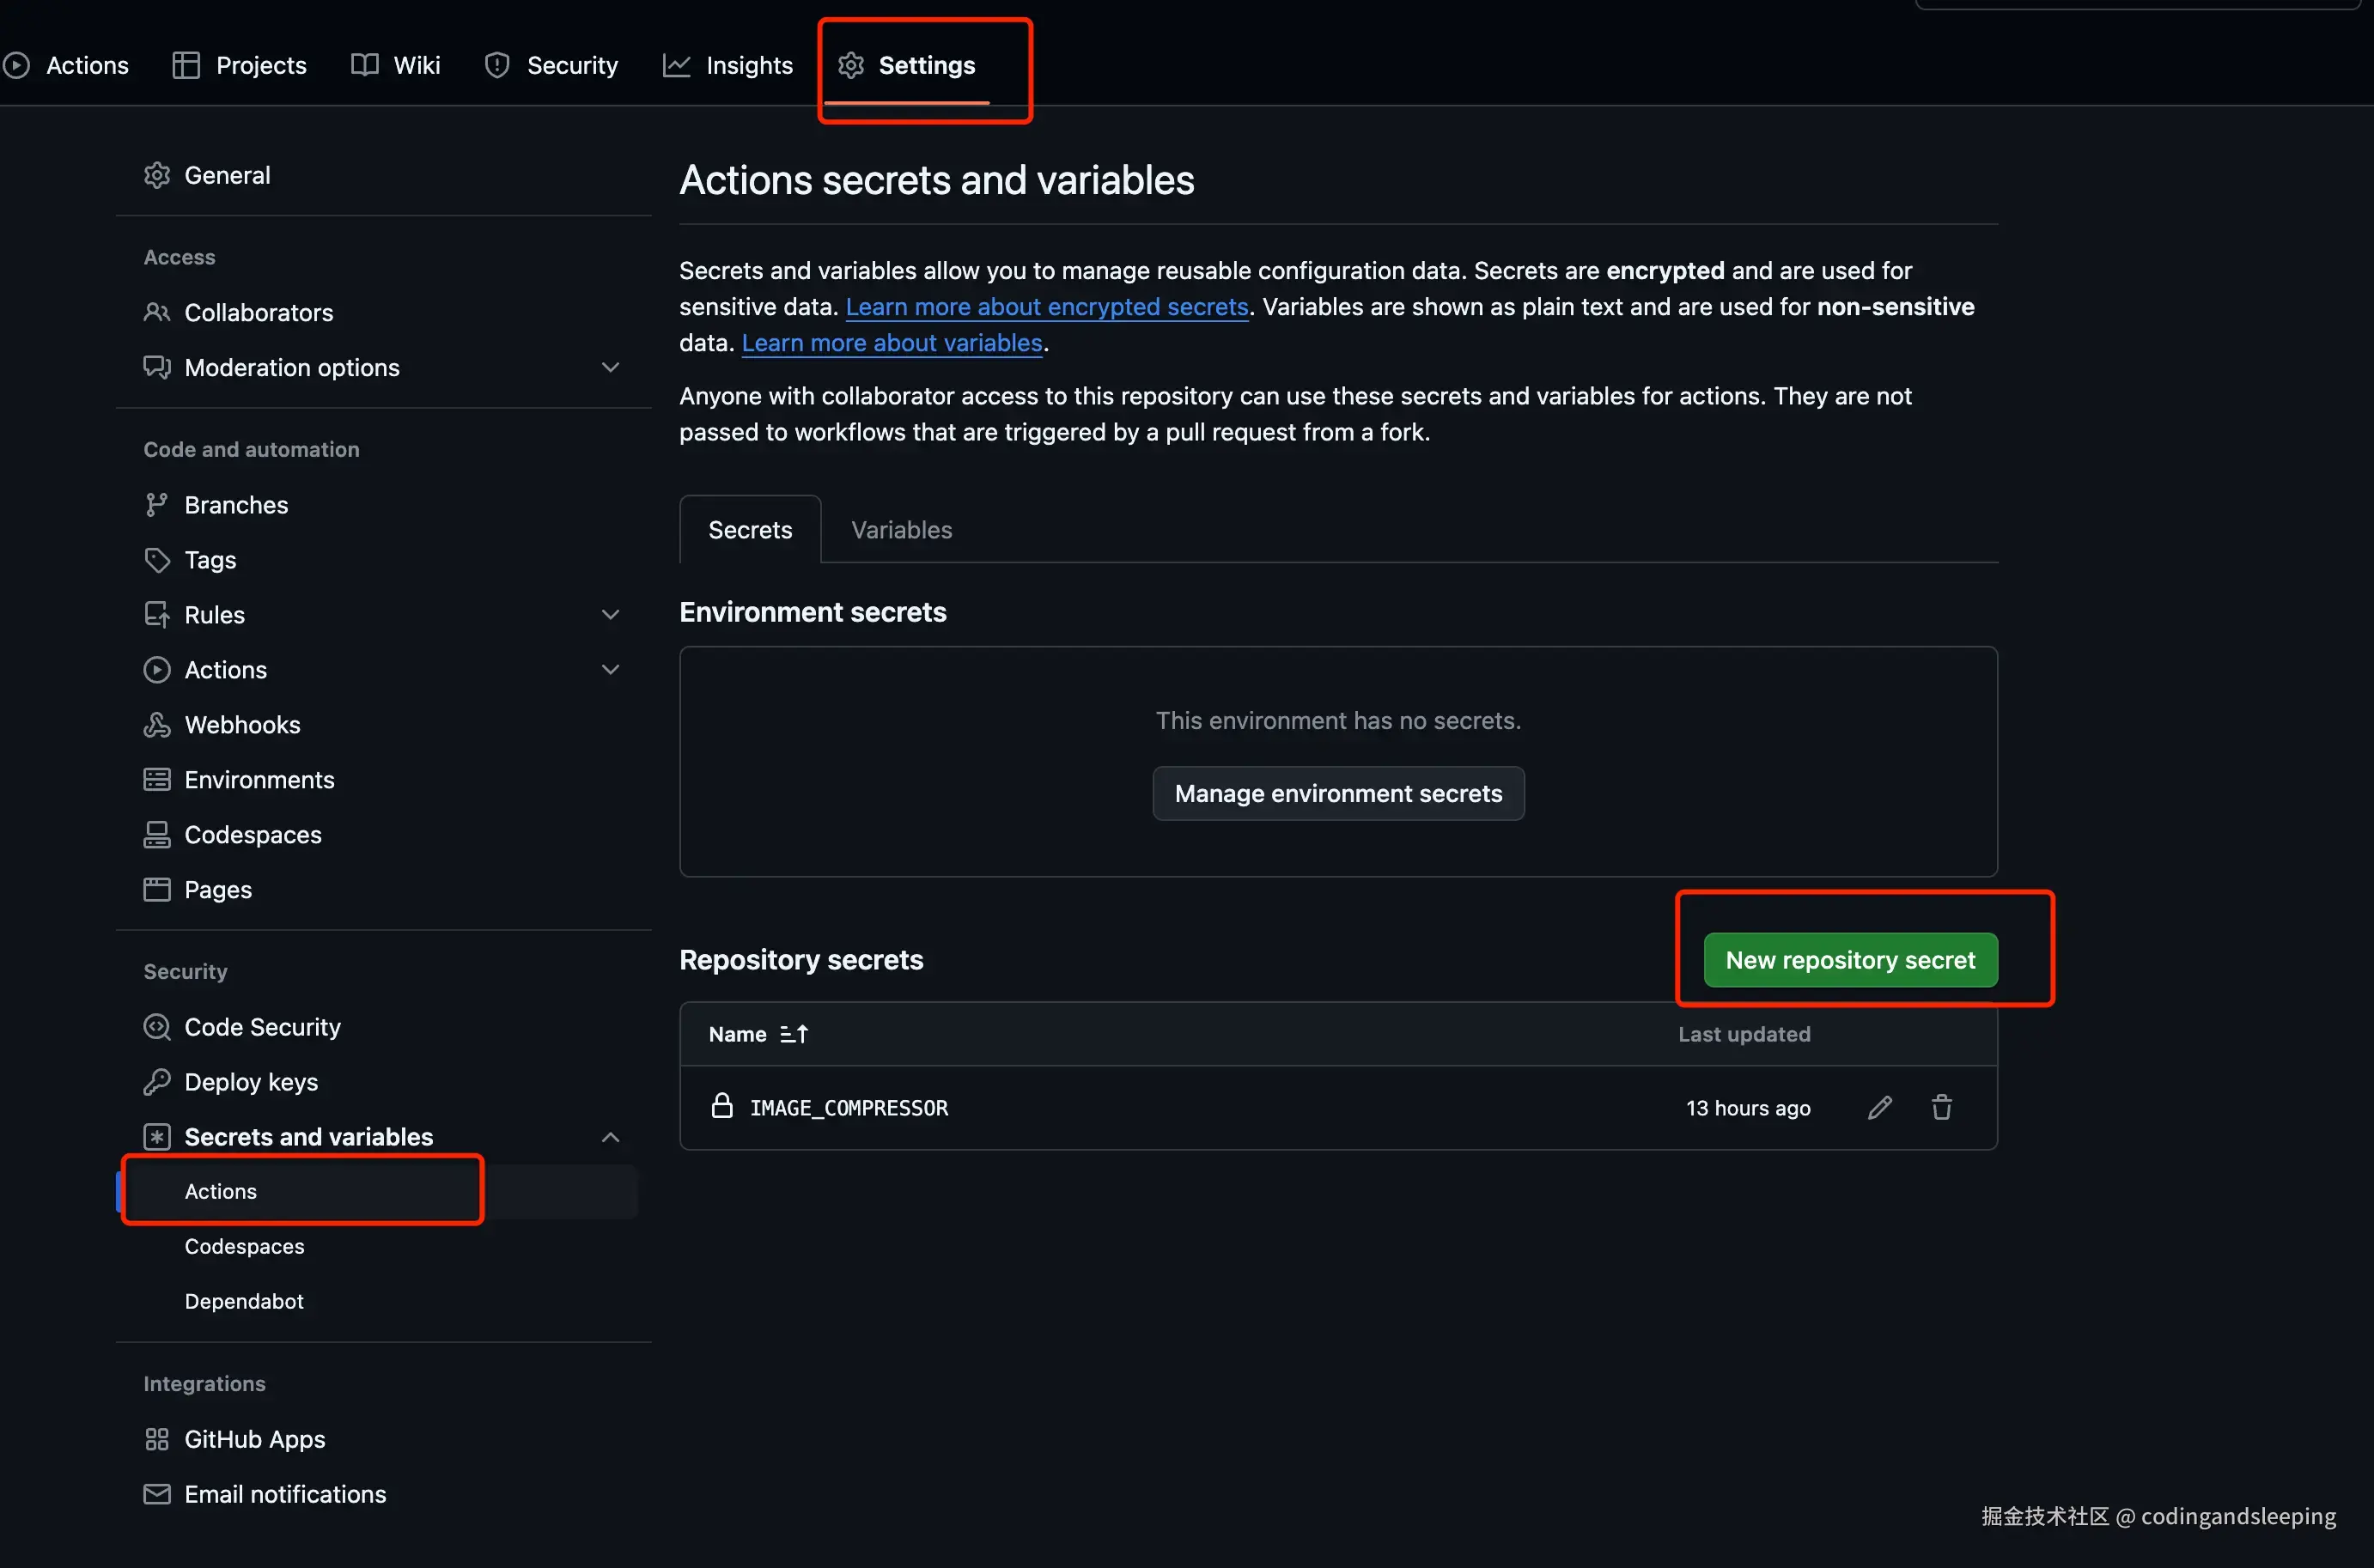Click the trash delete icon for IMAGE_COMPRESSOR

click(1941, 1107)
